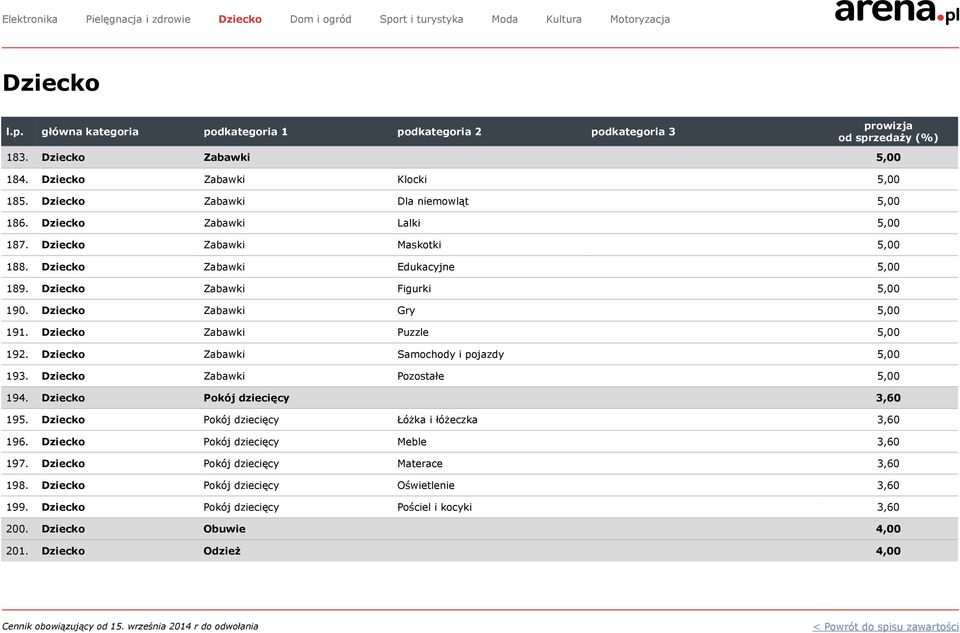Click row number 201.

click(x=17, y=551)
